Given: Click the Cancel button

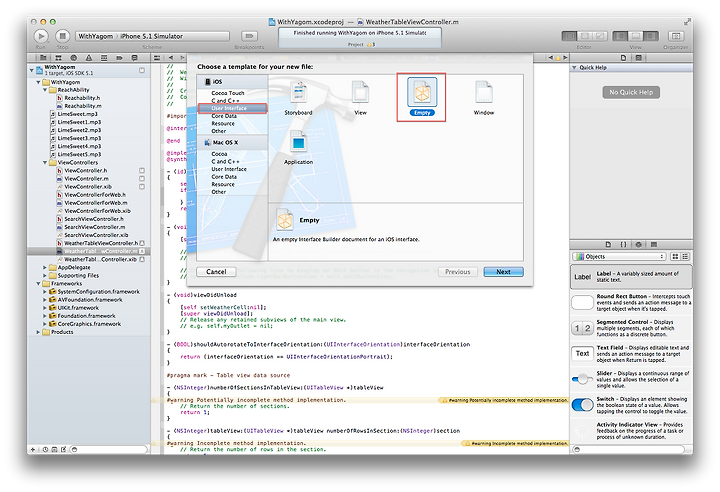Looking at the screenshot, I should 216,272.
